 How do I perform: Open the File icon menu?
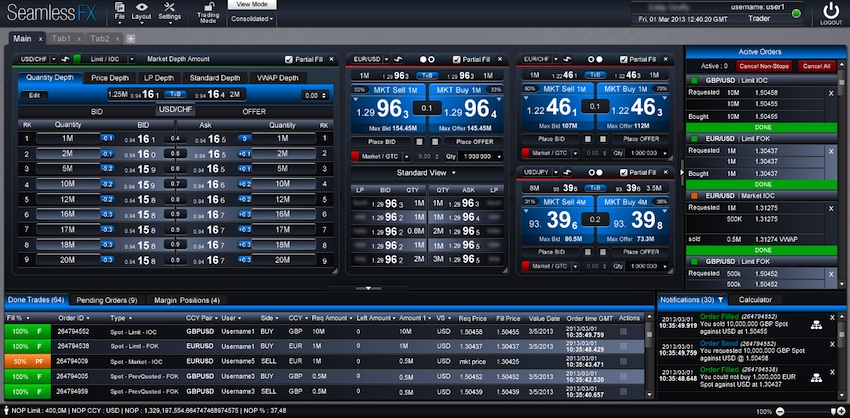pyautogui.click(x=119, y=9)
